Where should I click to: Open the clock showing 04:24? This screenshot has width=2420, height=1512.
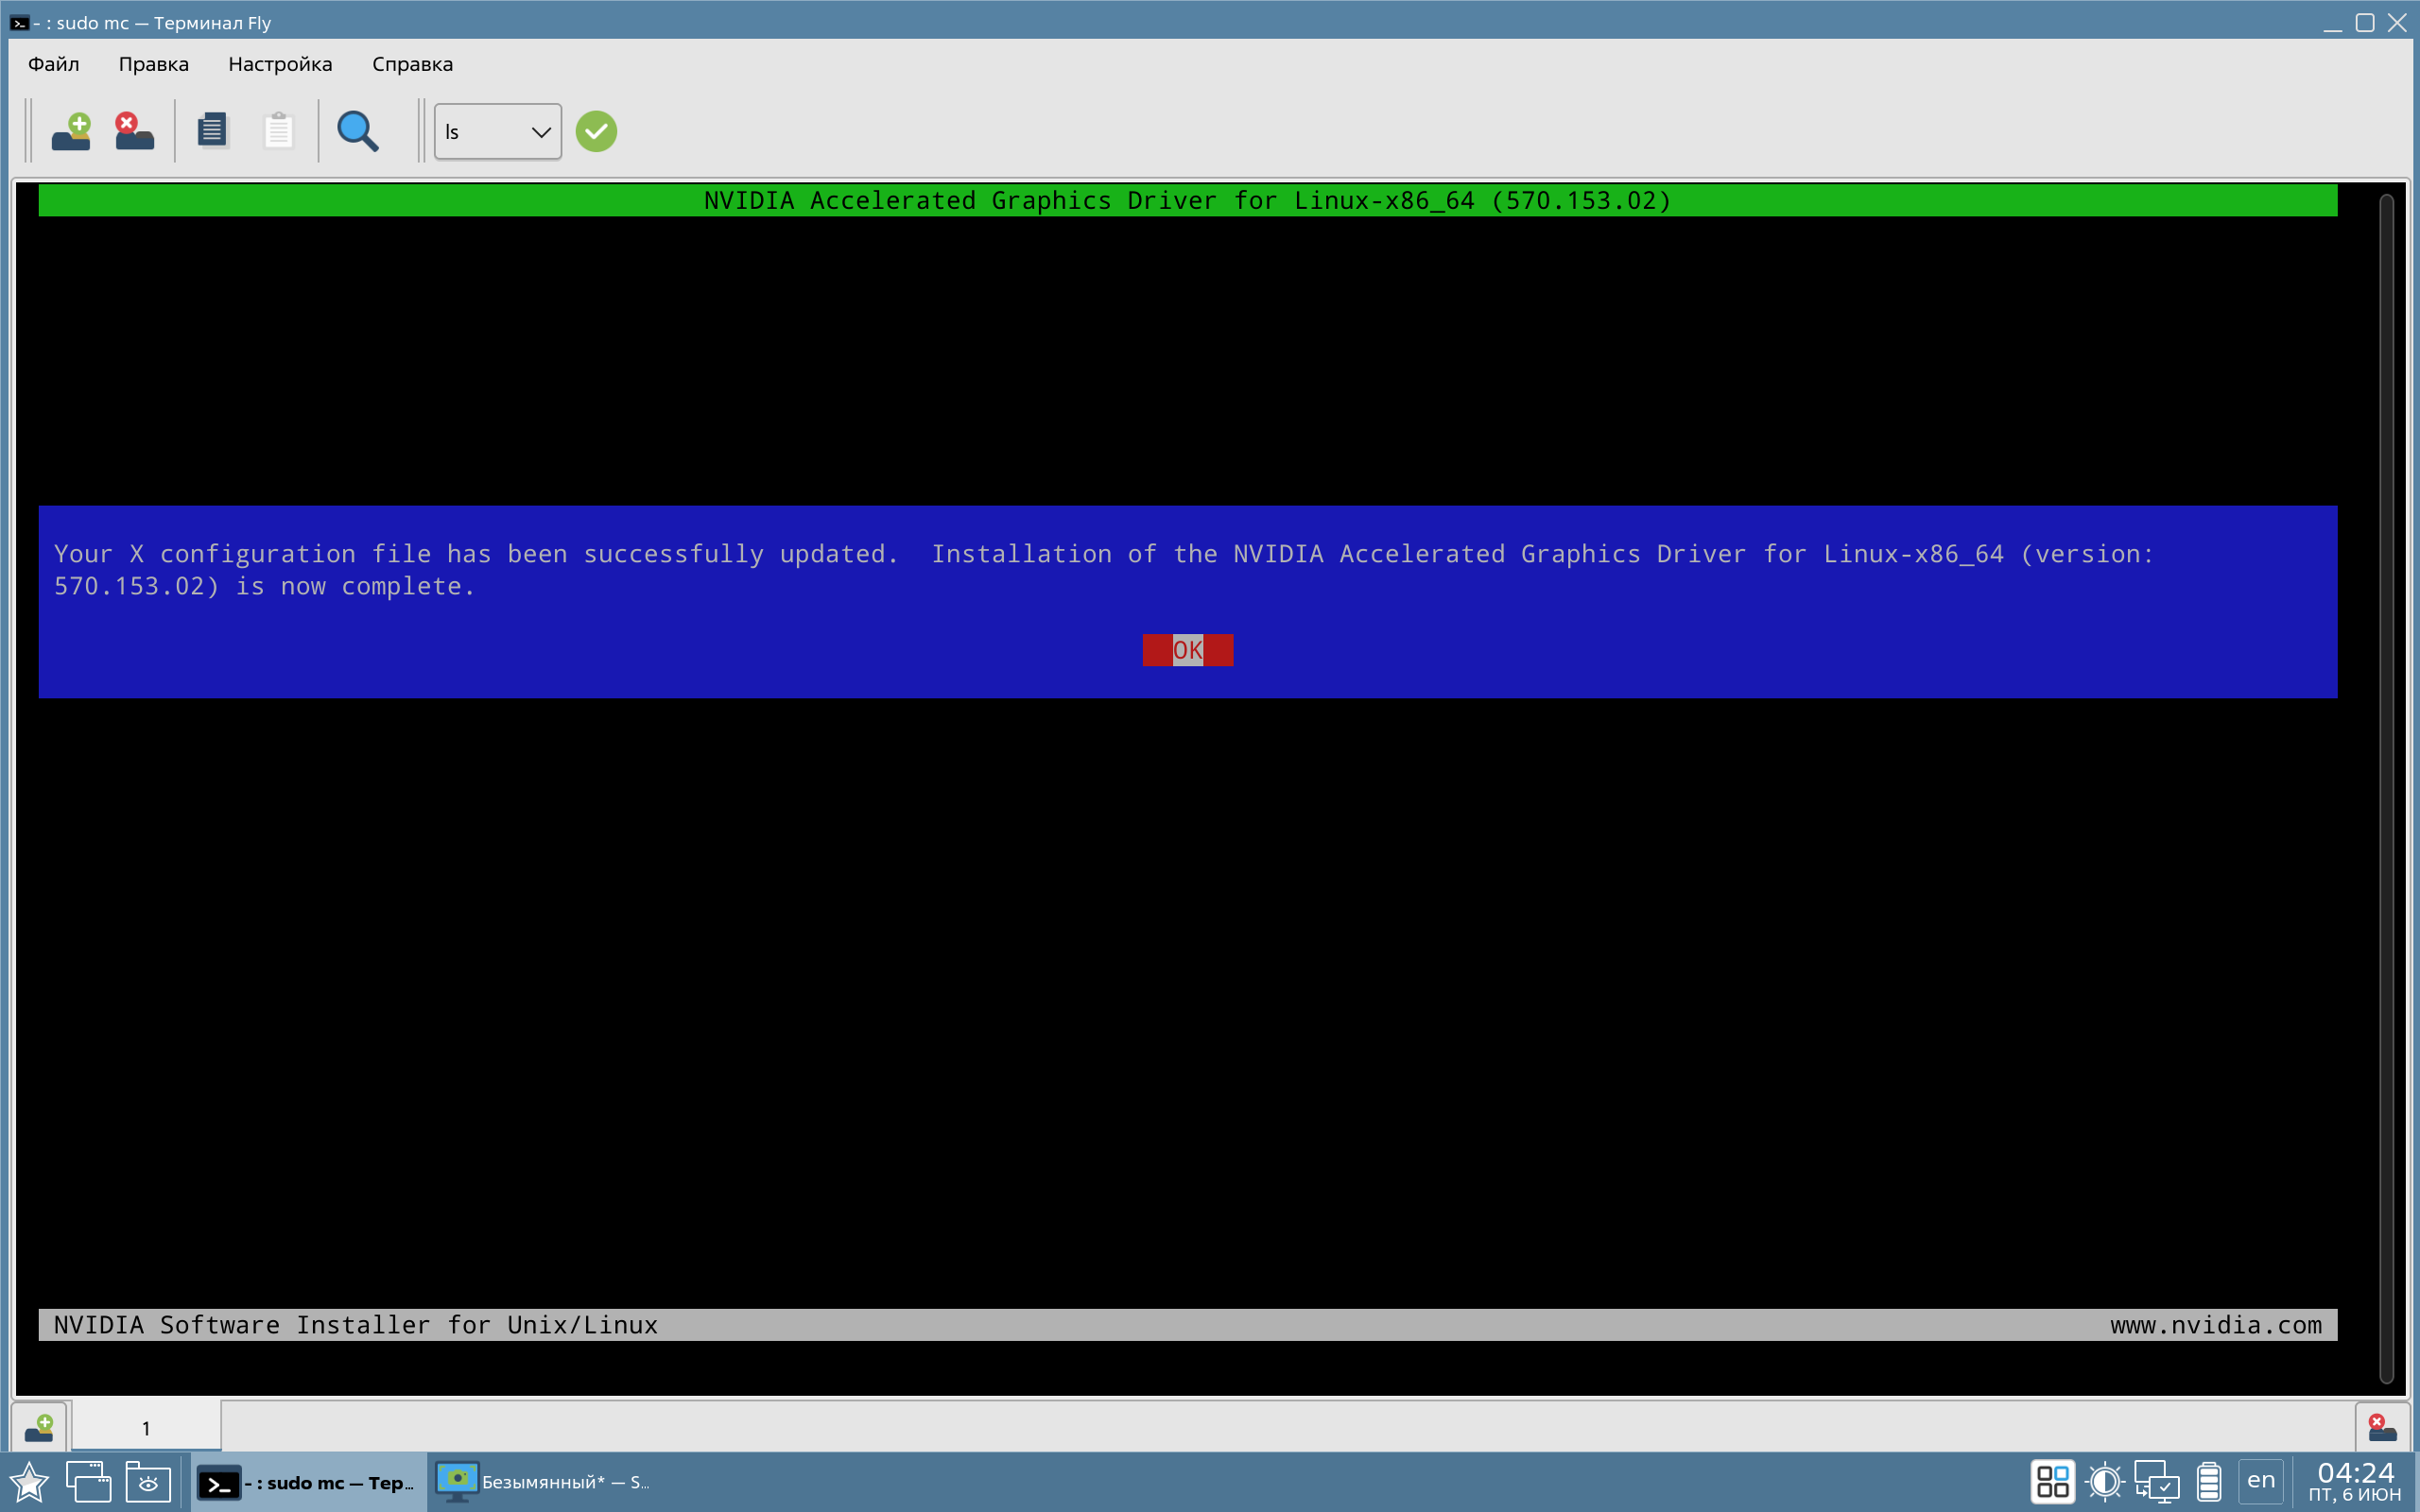[2355, 1482]
